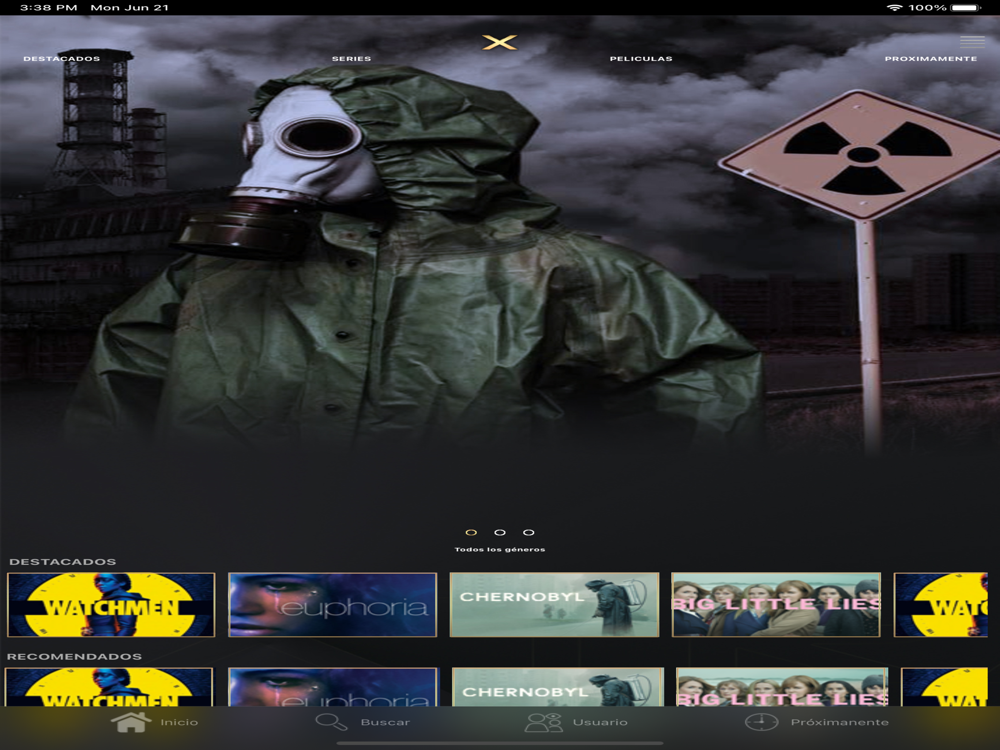Open the Buscar search tab
Screen dimensions: 1000x750
[363, 722]
